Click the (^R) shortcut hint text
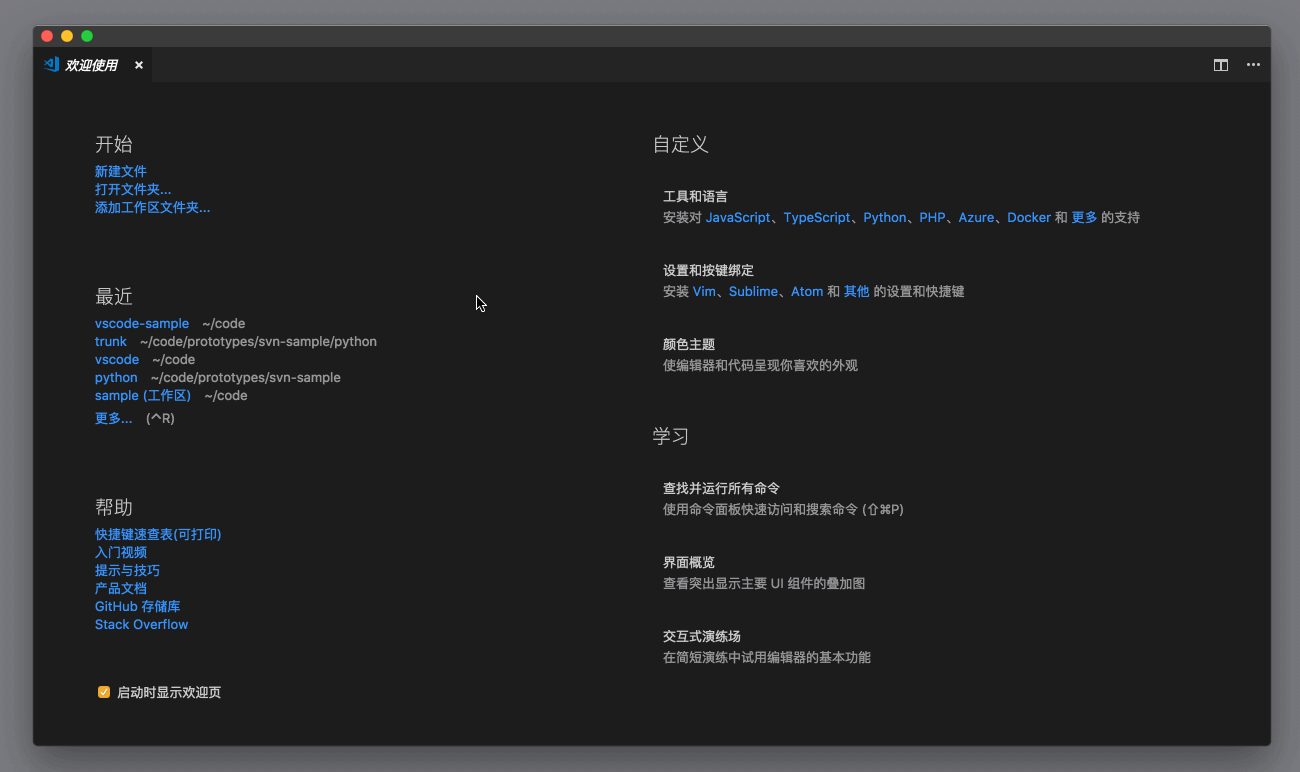 coord(160,418)
